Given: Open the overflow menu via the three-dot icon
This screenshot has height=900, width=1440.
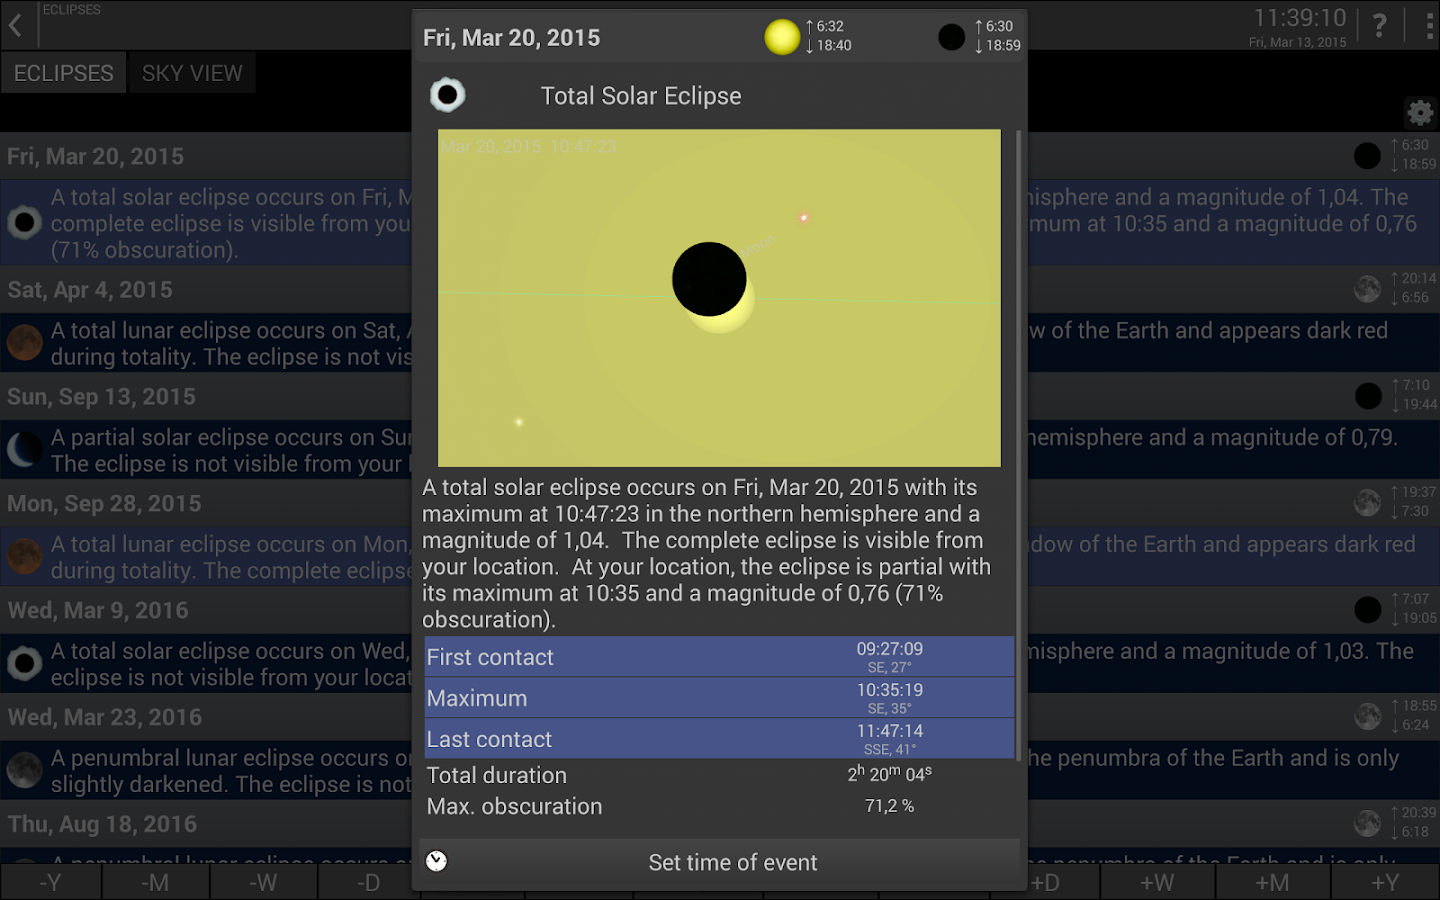Looking at the screenshot, I should [x=1429, y=25].
